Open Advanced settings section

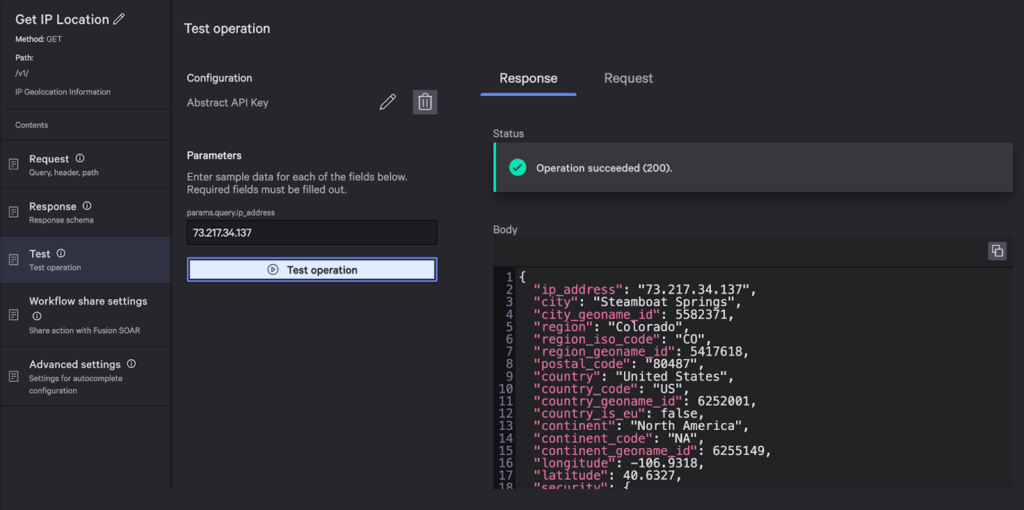[75, 365]
